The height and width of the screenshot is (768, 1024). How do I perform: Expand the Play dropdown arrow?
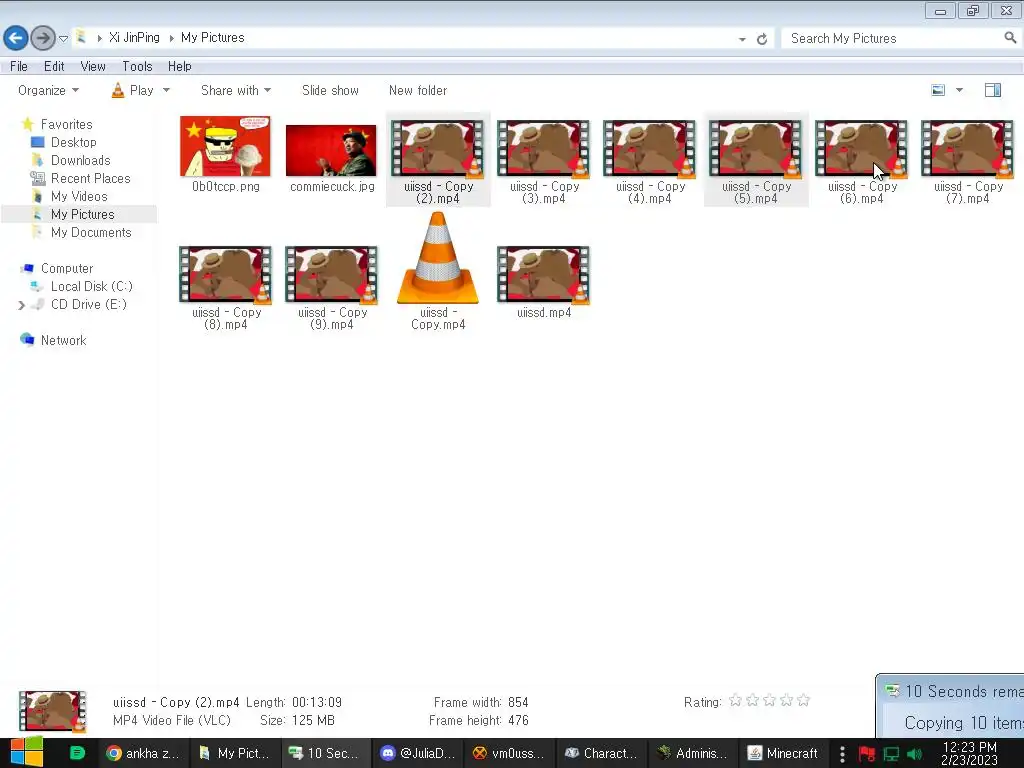pos(166,91)
